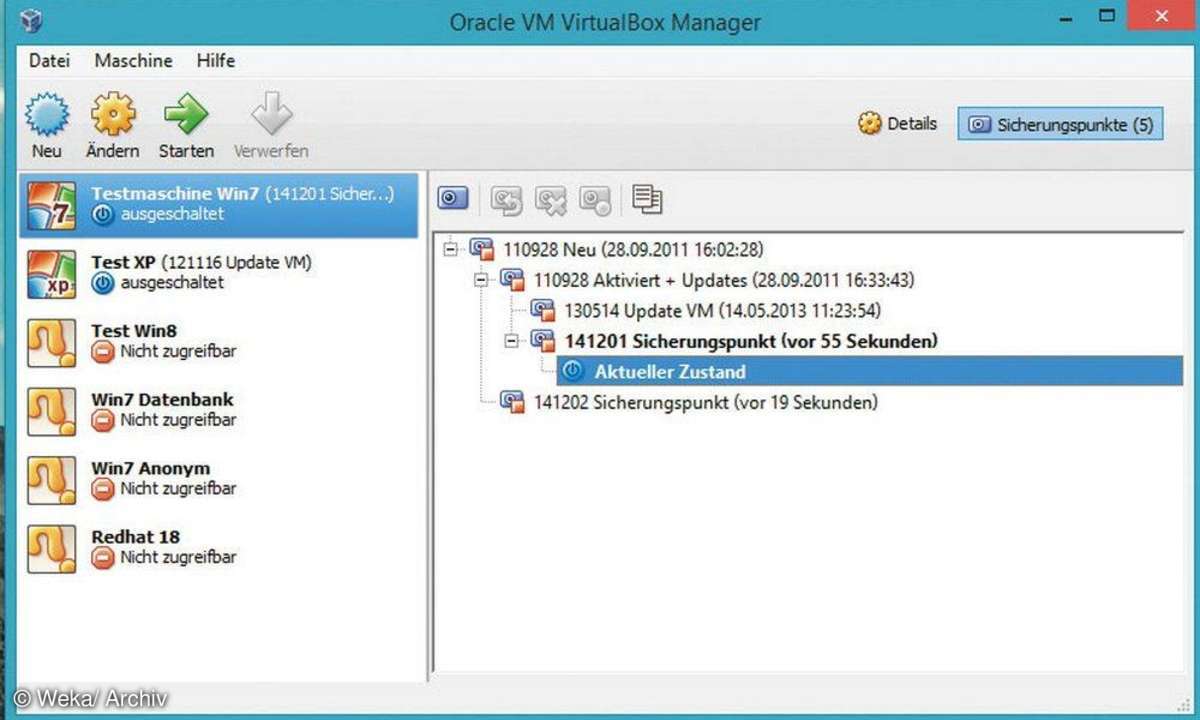Viewport: 1200px width, 720px height.
Task: Click the snapshot icon beside 130514 Update VM
Action: pos(543,310)
